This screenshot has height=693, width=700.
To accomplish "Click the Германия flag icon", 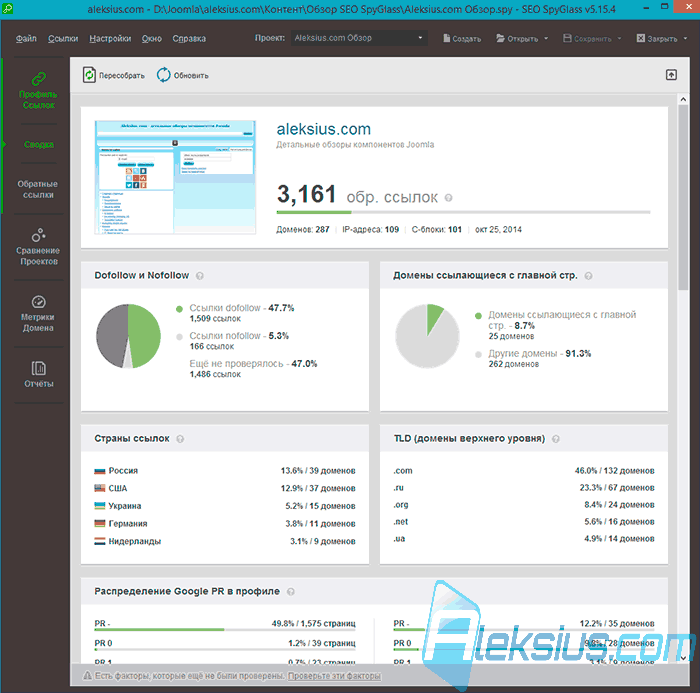I will [x=100, y=523].
